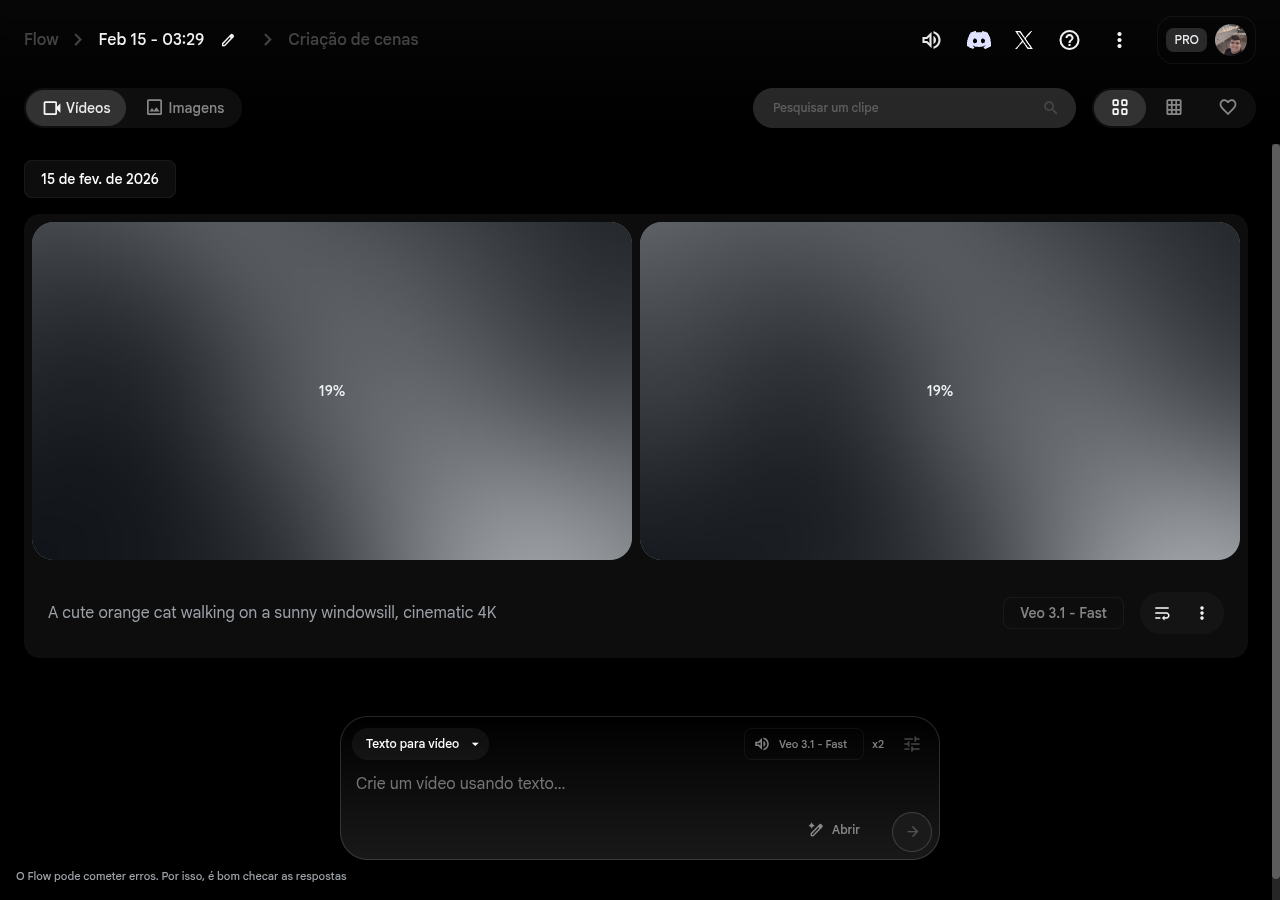Click the Pesquisar um clipe search field

[900, 108]
